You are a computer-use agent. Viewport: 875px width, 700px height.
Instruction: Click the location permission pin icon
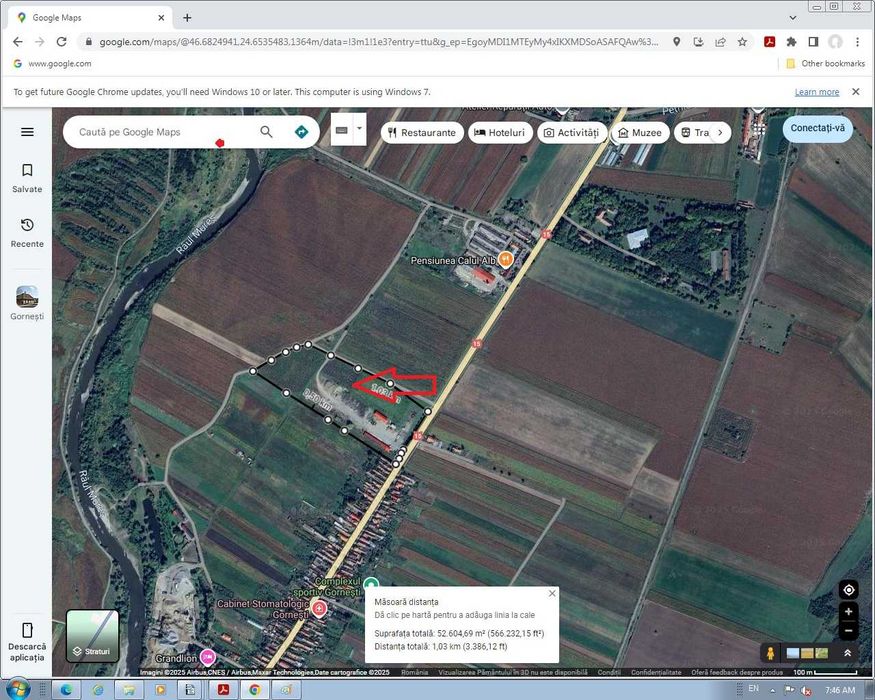[676, 42]
